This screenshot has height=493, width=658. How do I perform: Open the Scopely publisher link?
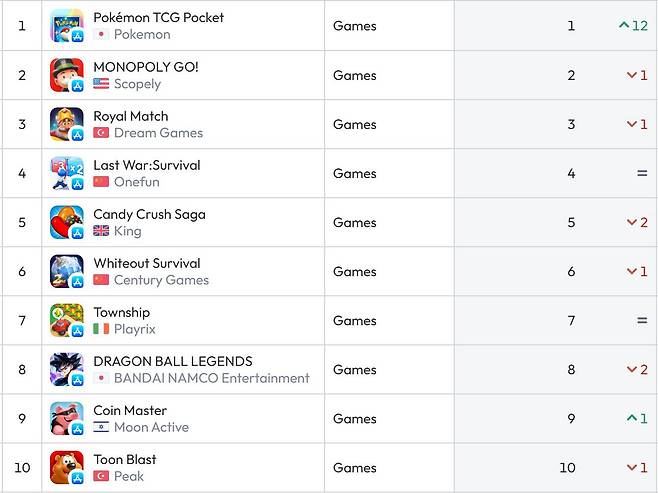click(137, 84)
